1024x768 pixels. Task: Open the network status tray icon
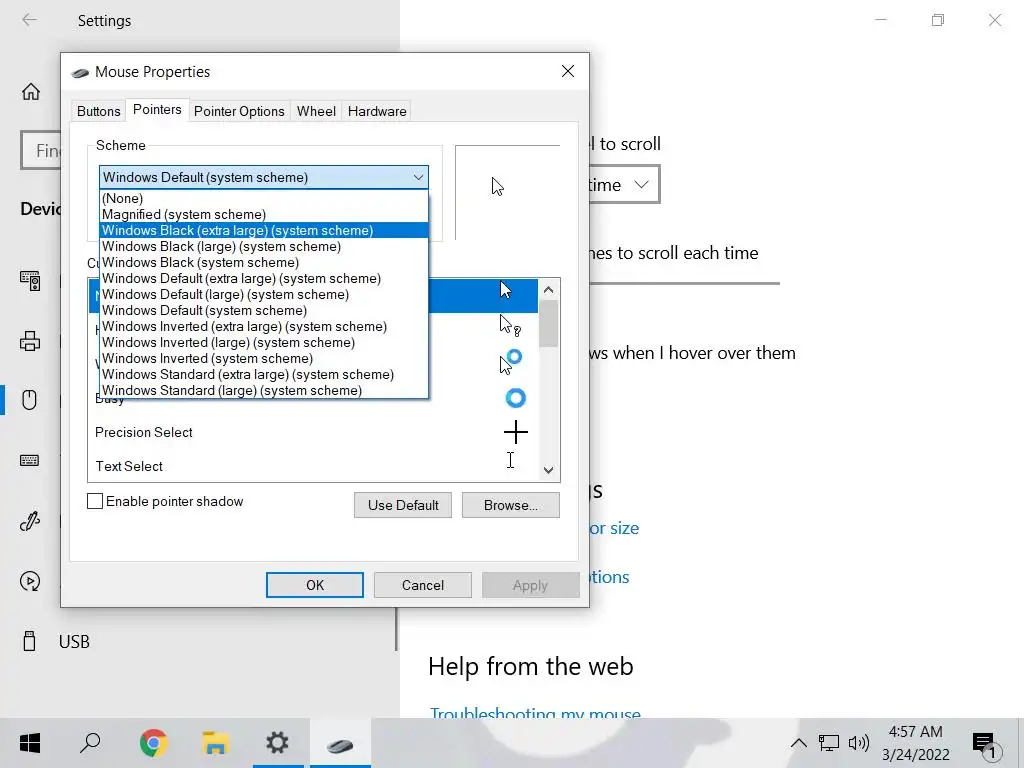[x=829, y=743]
